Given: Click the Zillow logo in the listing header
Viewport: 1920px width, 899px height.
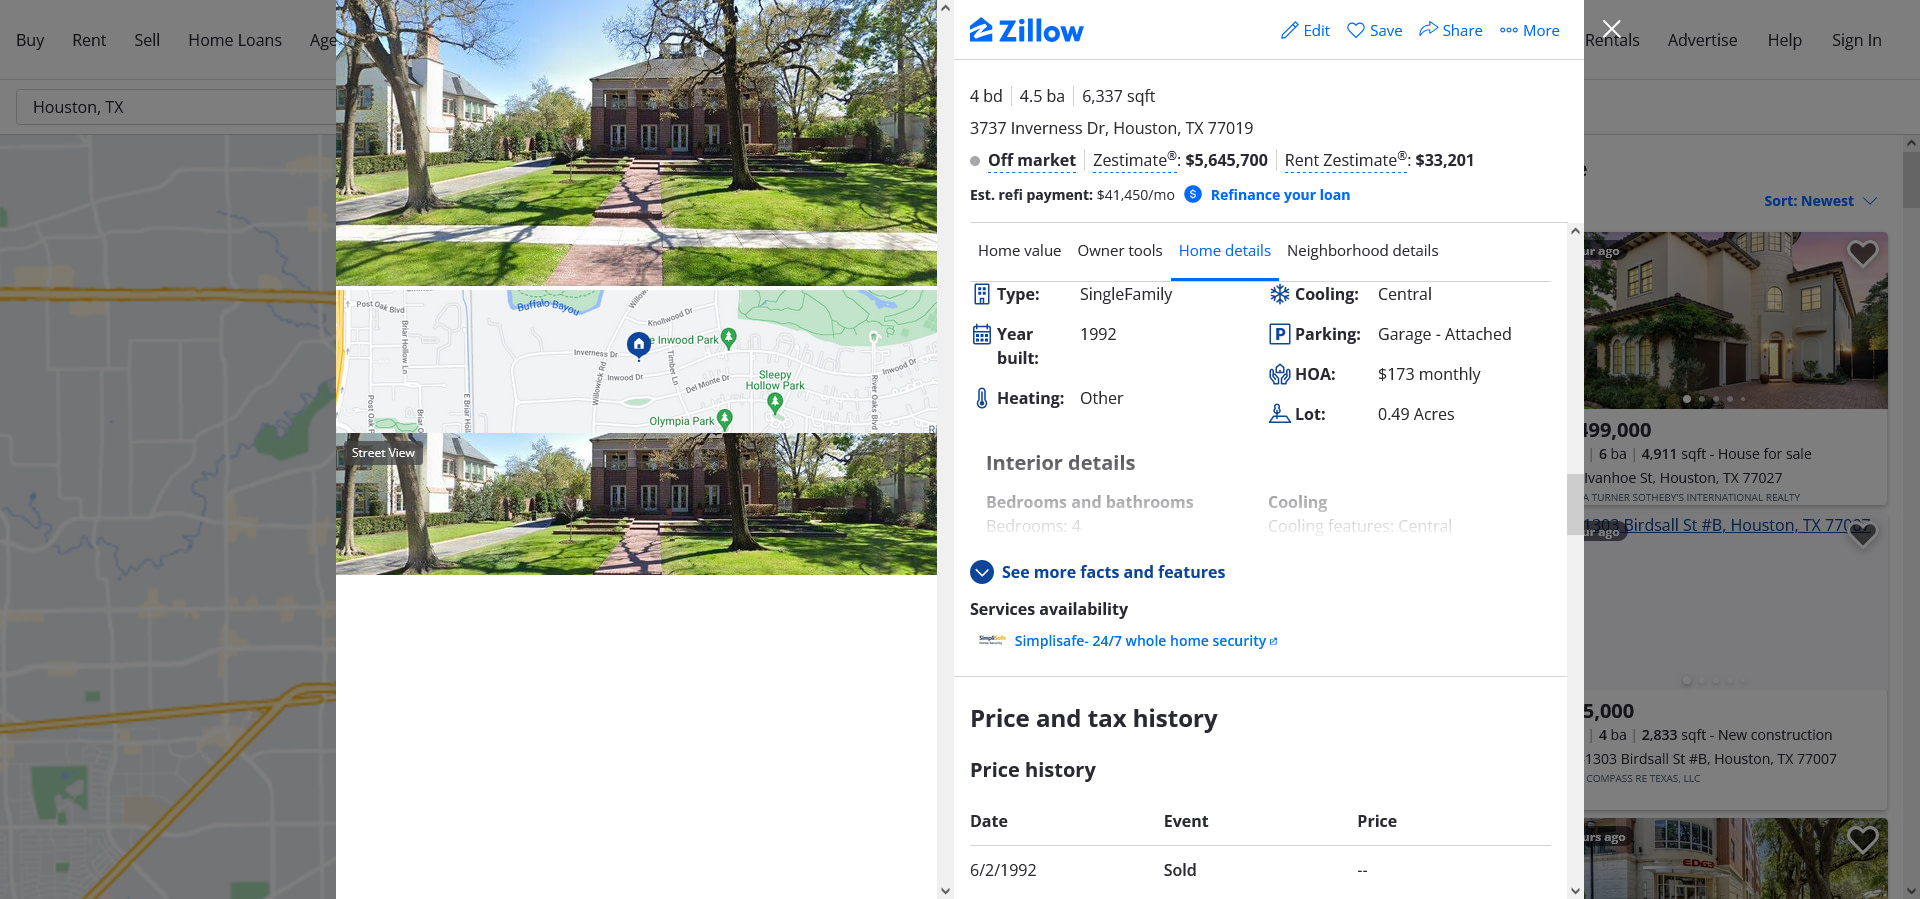Looking at the screenshot, I should 1026,31.
